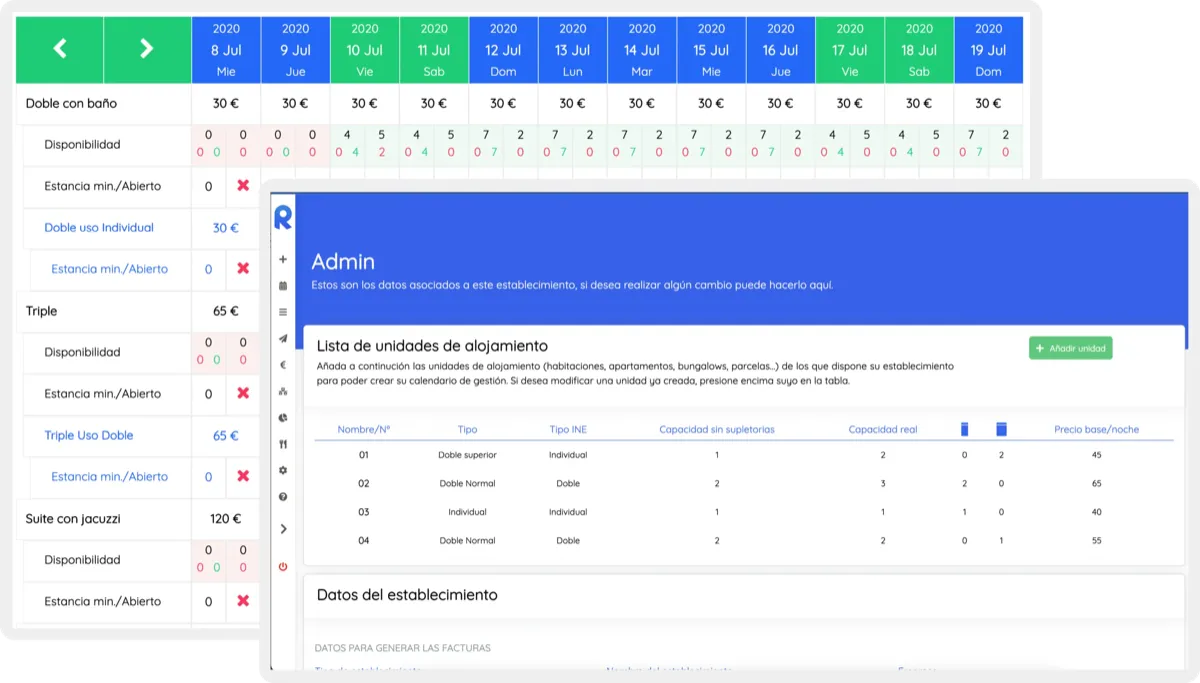Image resolution: width=1200 pixels, height=683 pixels.
Task: Toggle red X for Suite con jacuzzi open status
Action: (243, 601)
